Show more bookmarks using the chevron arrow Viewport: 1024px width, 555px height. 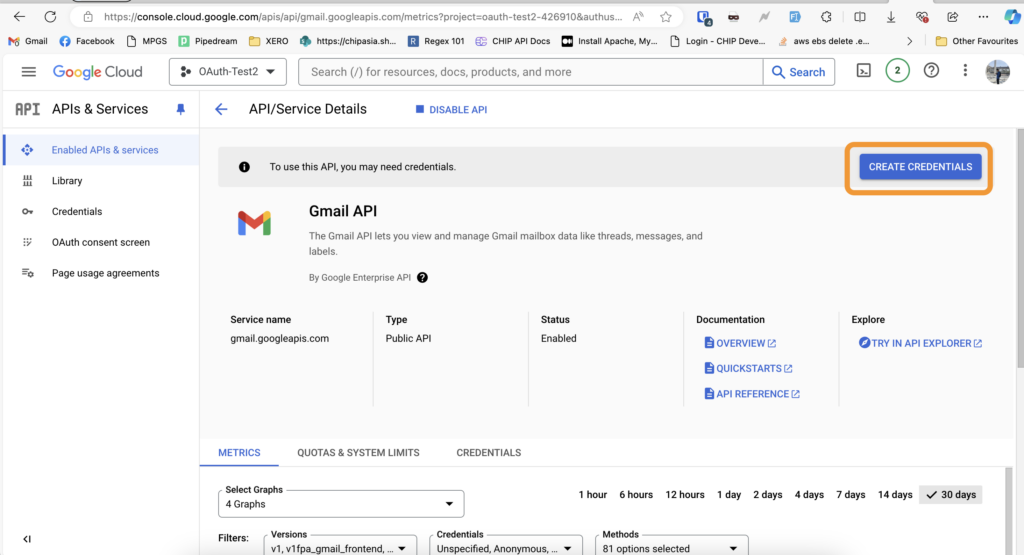pyautogui.click(x=909, y=41)
